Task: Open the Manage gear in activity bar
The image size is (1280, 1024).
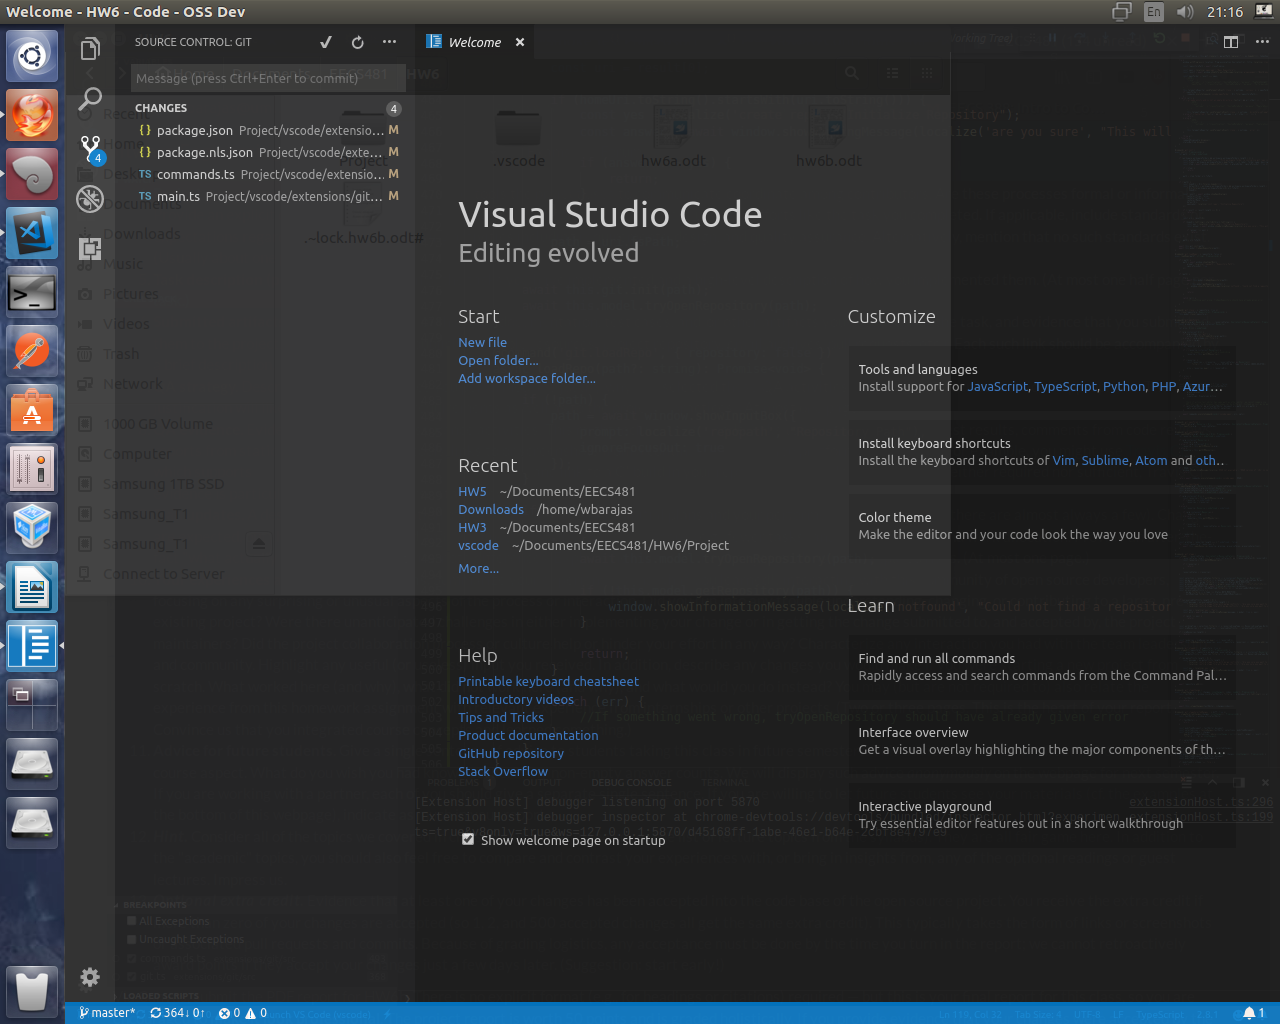Action: tap(90, 977)
